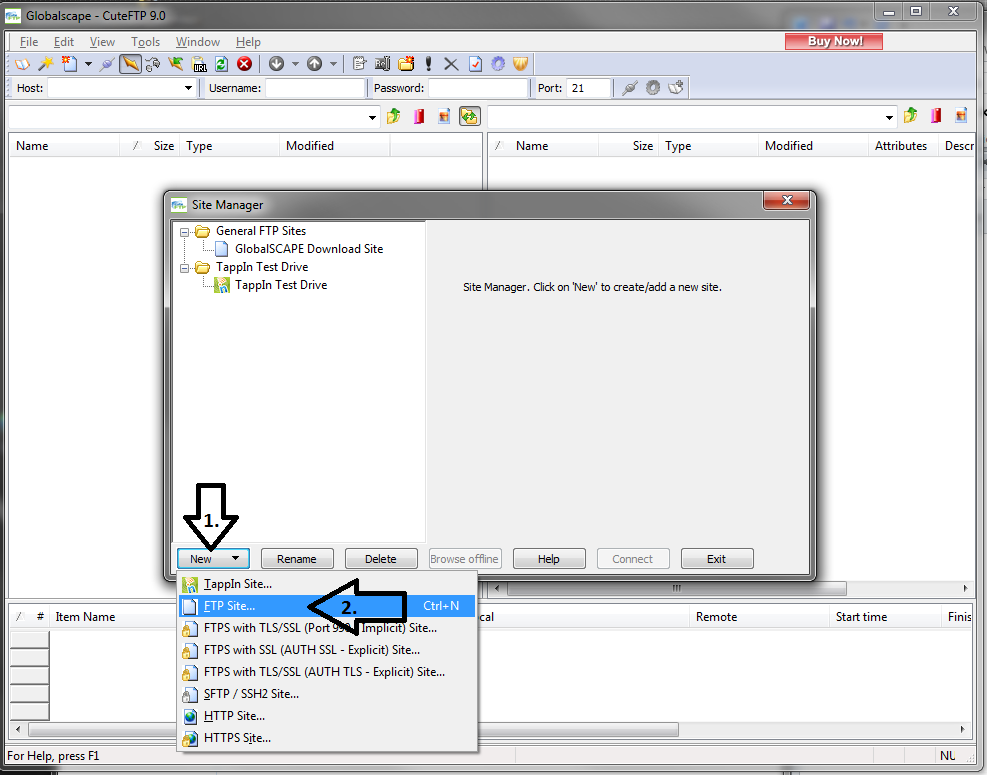Viewport: 987px width, 775px height.
Task: Click the orange shield toolbar icon
Action: coord(521,64)
